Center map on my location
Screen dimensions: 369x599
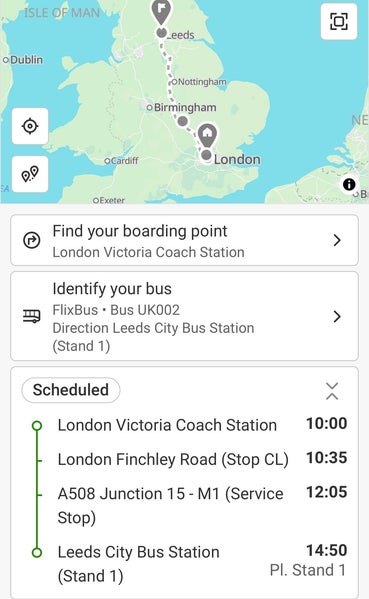pyautogui.click(x=30, y=126)
